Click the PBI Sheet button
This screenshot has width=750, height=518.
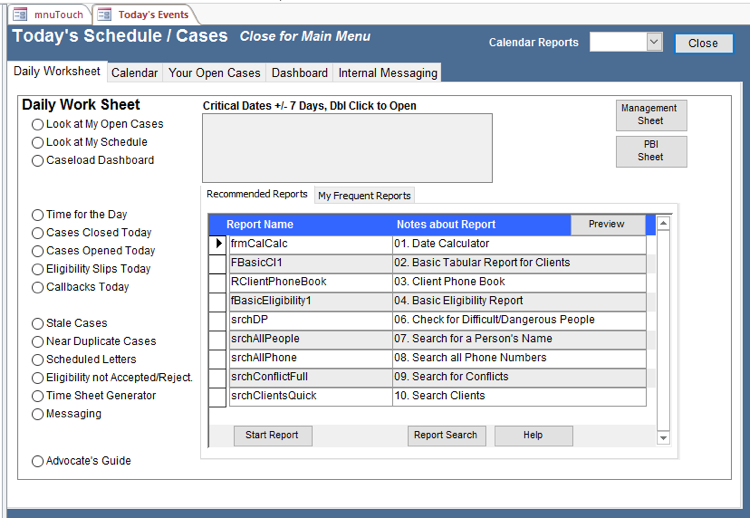pyautogui.click(x=650, y=151)
